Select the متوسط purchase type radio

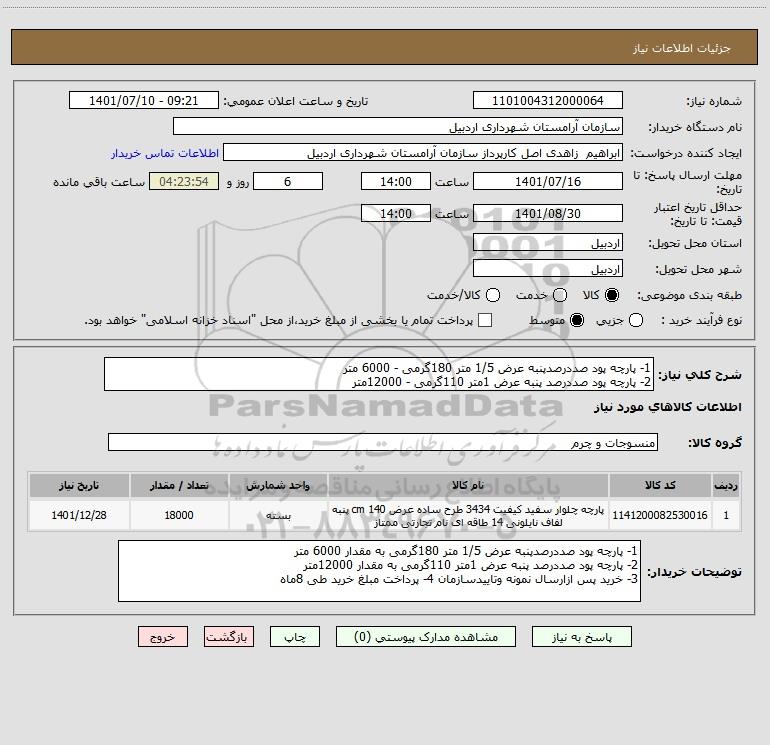coord(577,320)
